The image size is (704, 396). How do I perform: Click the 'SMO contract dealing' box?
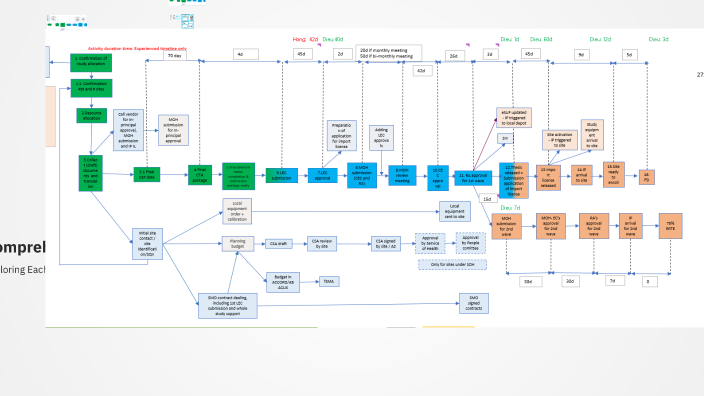[228, 306]
